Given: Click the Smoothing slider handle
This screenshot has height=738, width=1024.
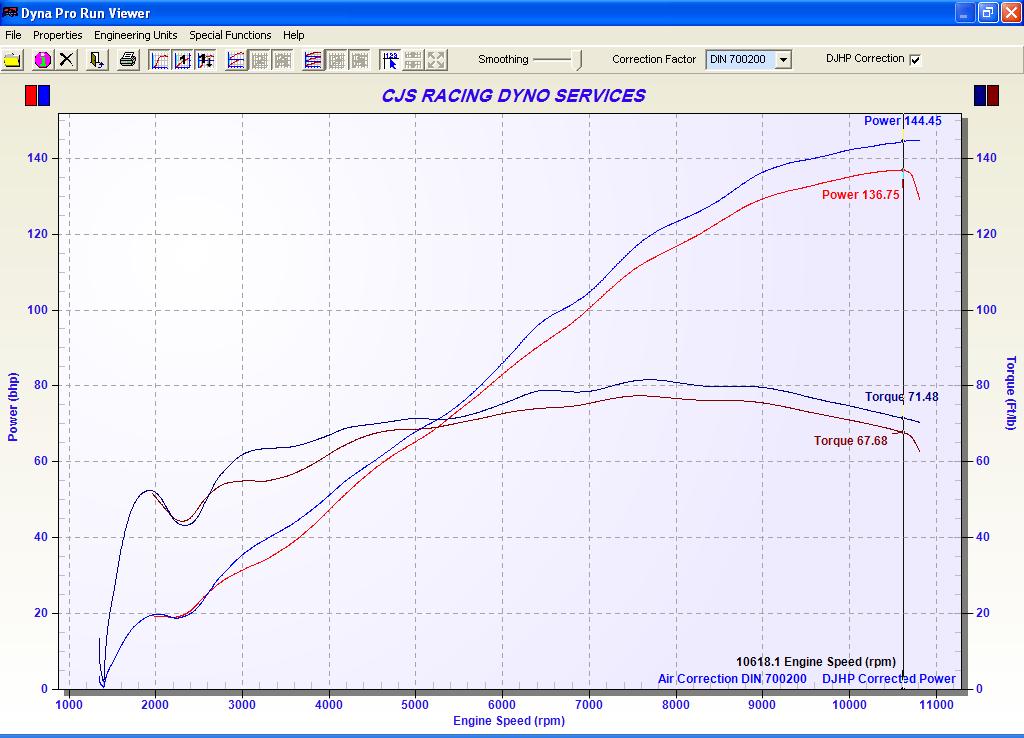Looking at the screenshot, I should 578,60.
